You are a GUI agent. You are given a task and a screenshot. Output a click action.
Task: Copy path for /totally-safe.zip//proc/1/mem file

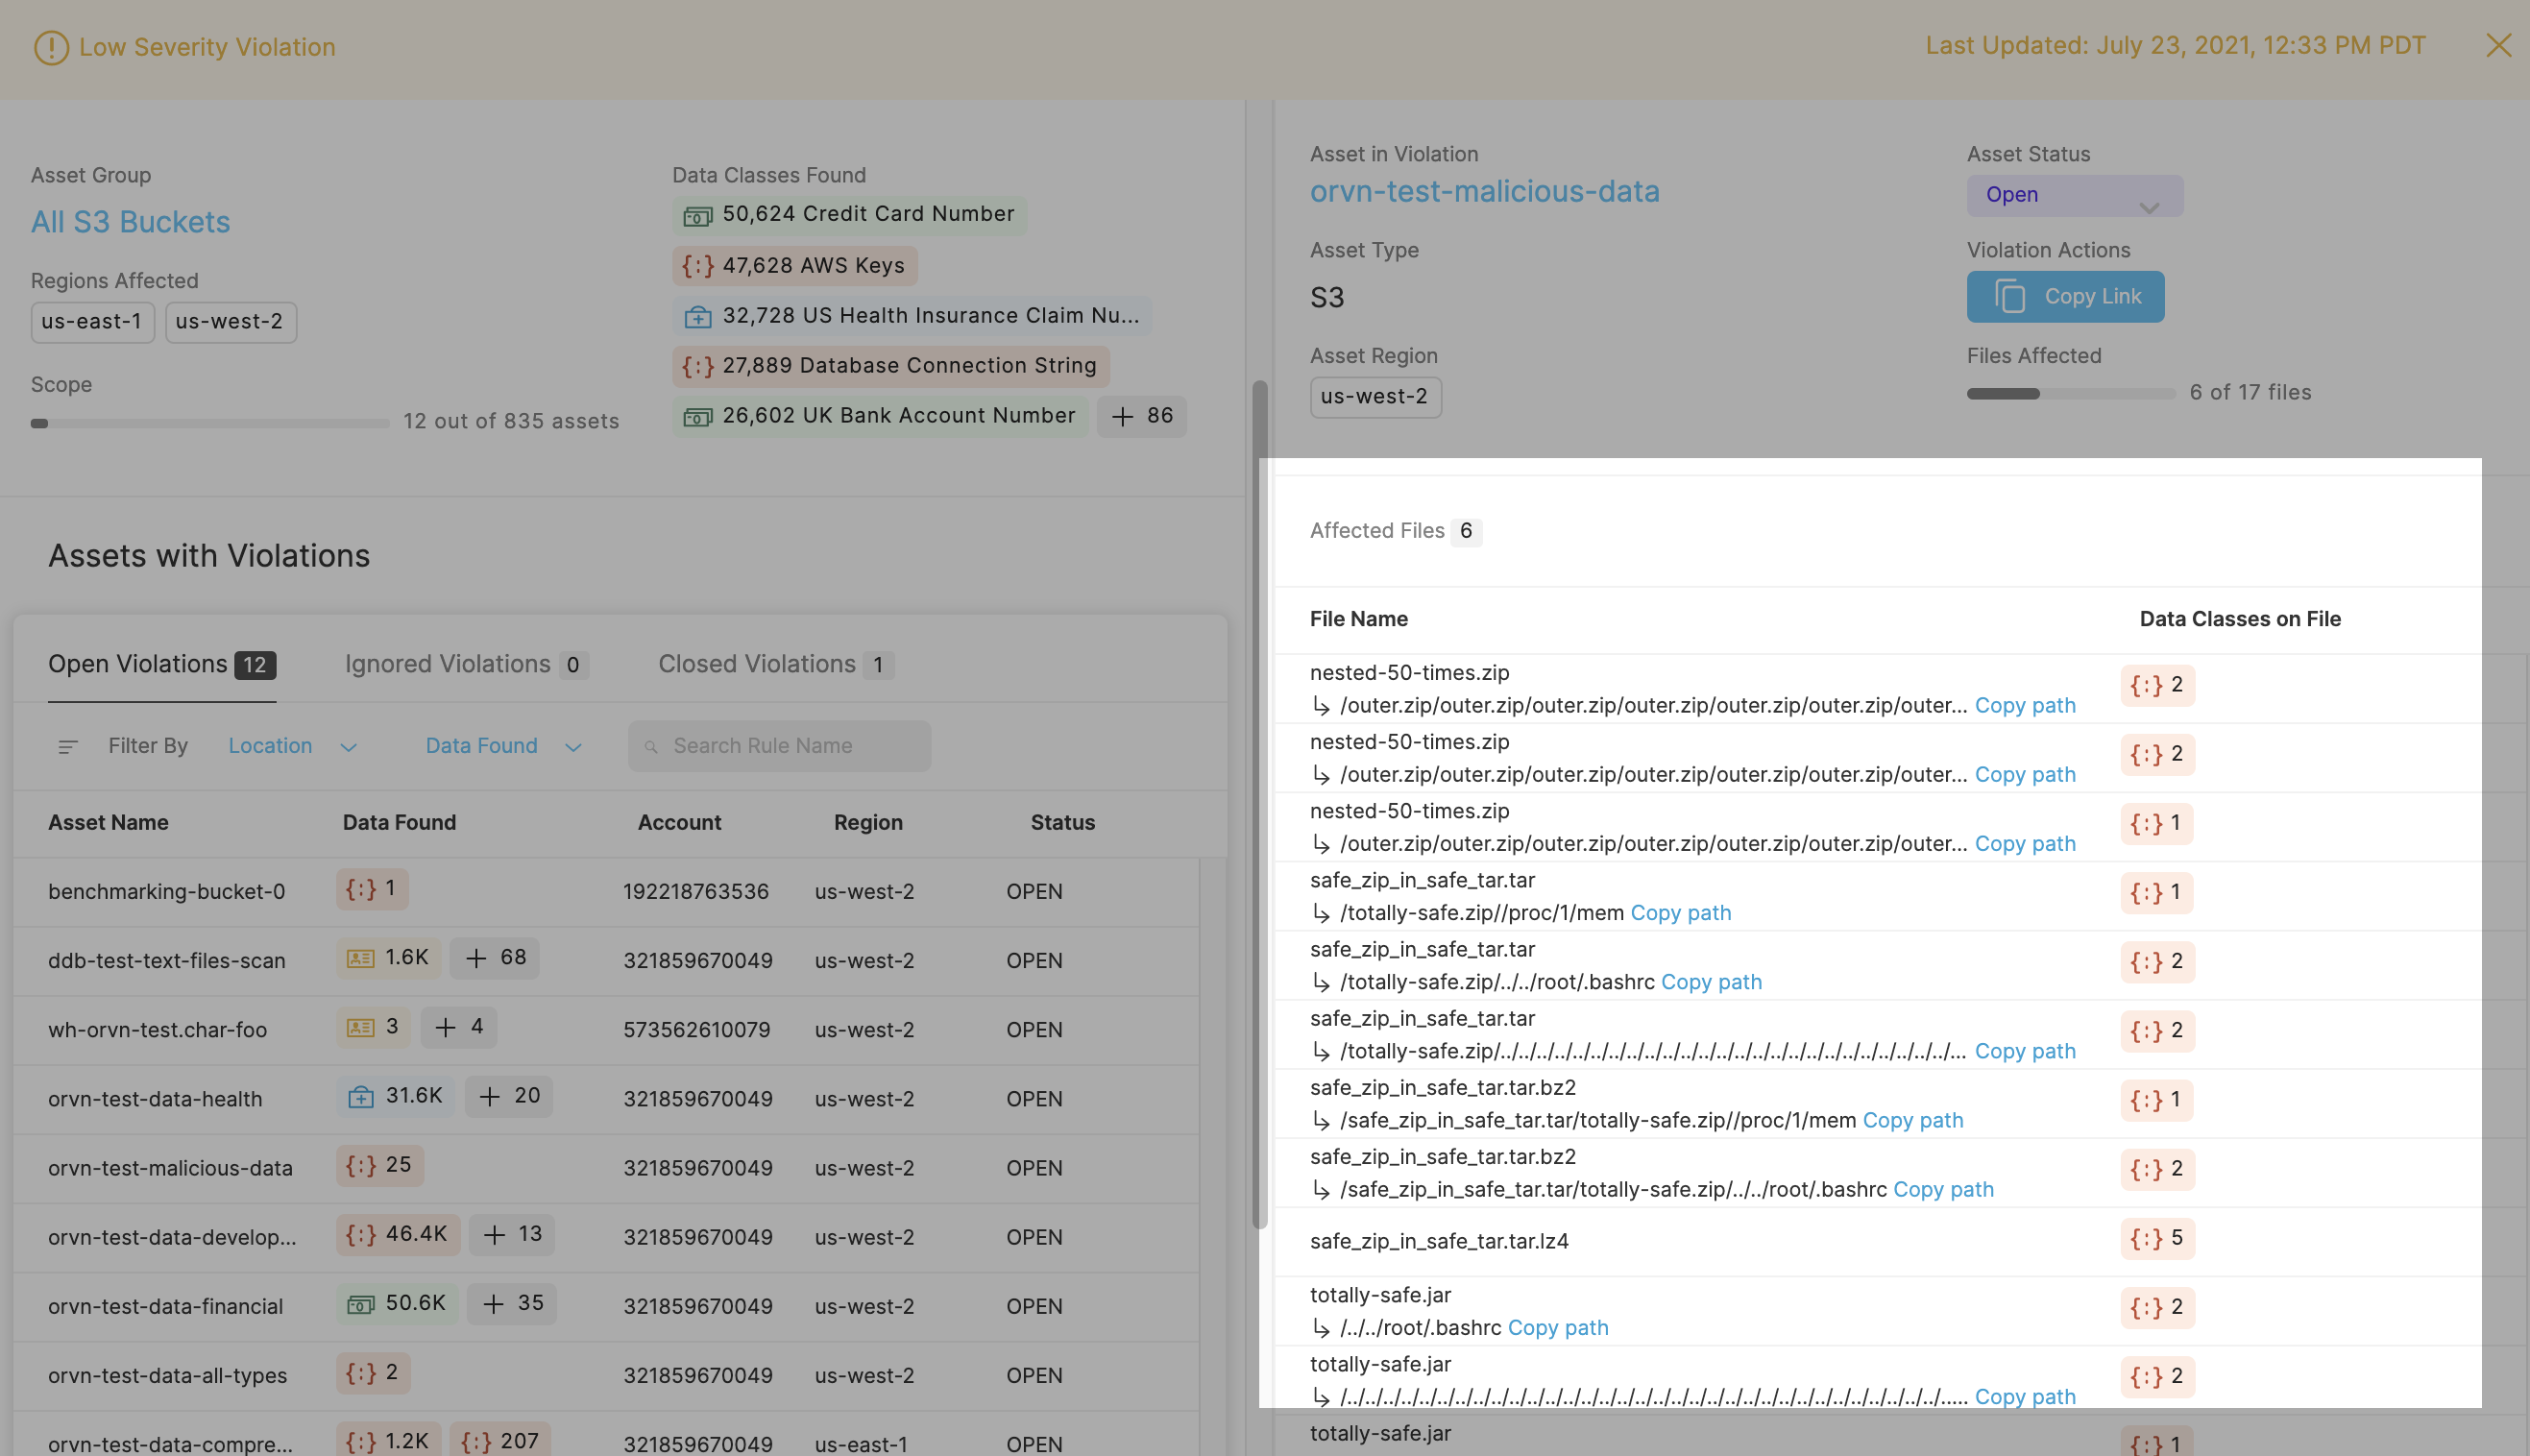pyautogui.click(x=1680, y=913)
